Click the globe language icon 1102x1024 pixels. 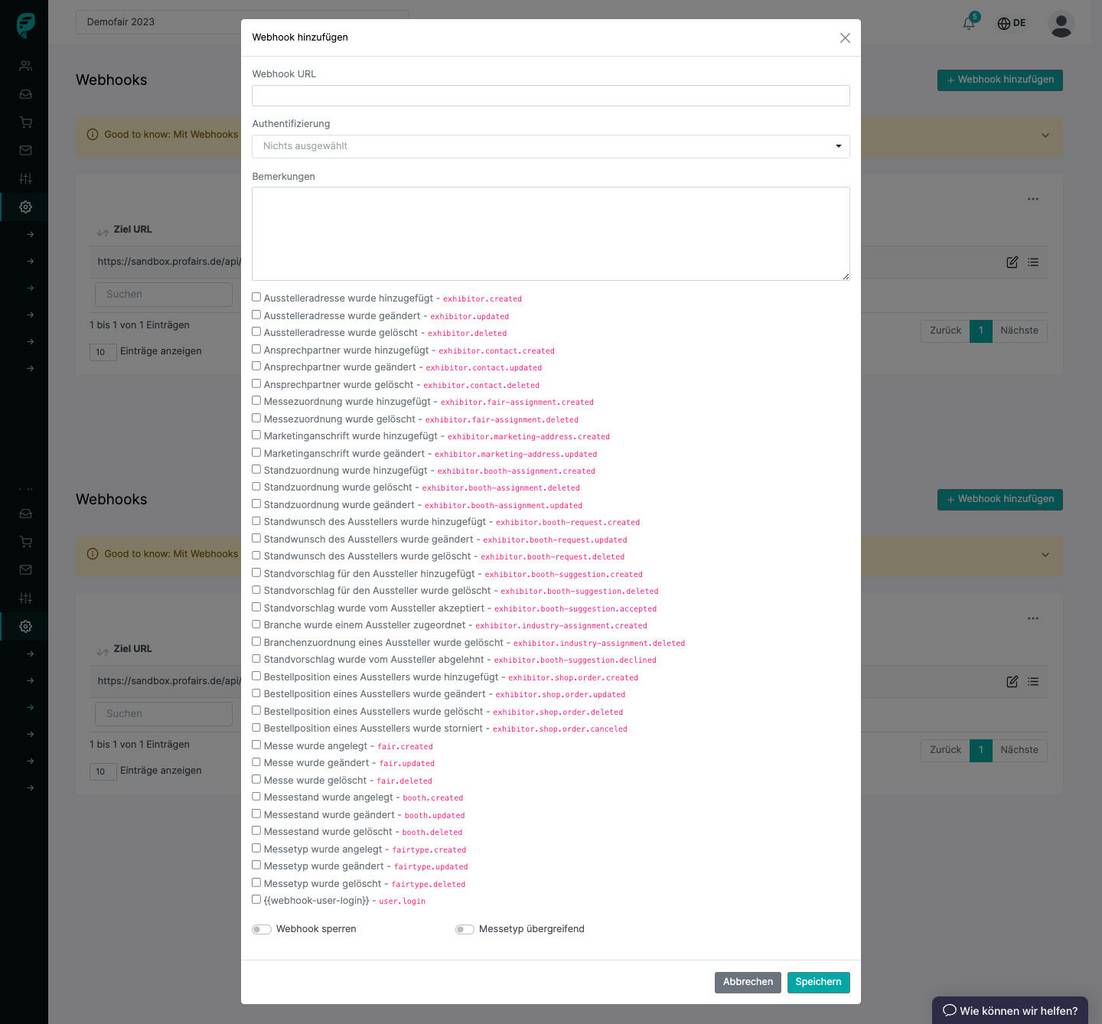pyautogui.click(x=1004, y=23)
